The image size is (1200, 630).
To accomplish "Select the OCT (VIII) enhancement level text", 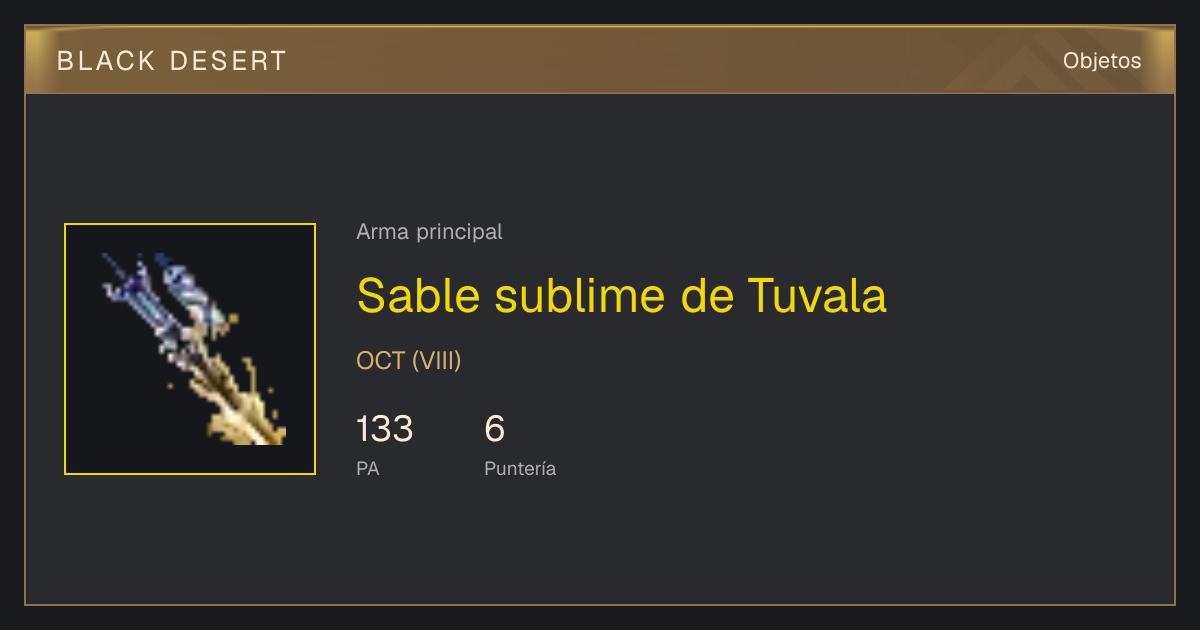I will (x=409, y=361).
